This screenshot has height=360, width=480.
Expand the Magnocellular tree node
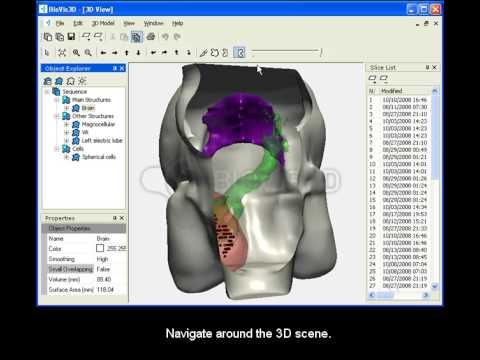67,124
